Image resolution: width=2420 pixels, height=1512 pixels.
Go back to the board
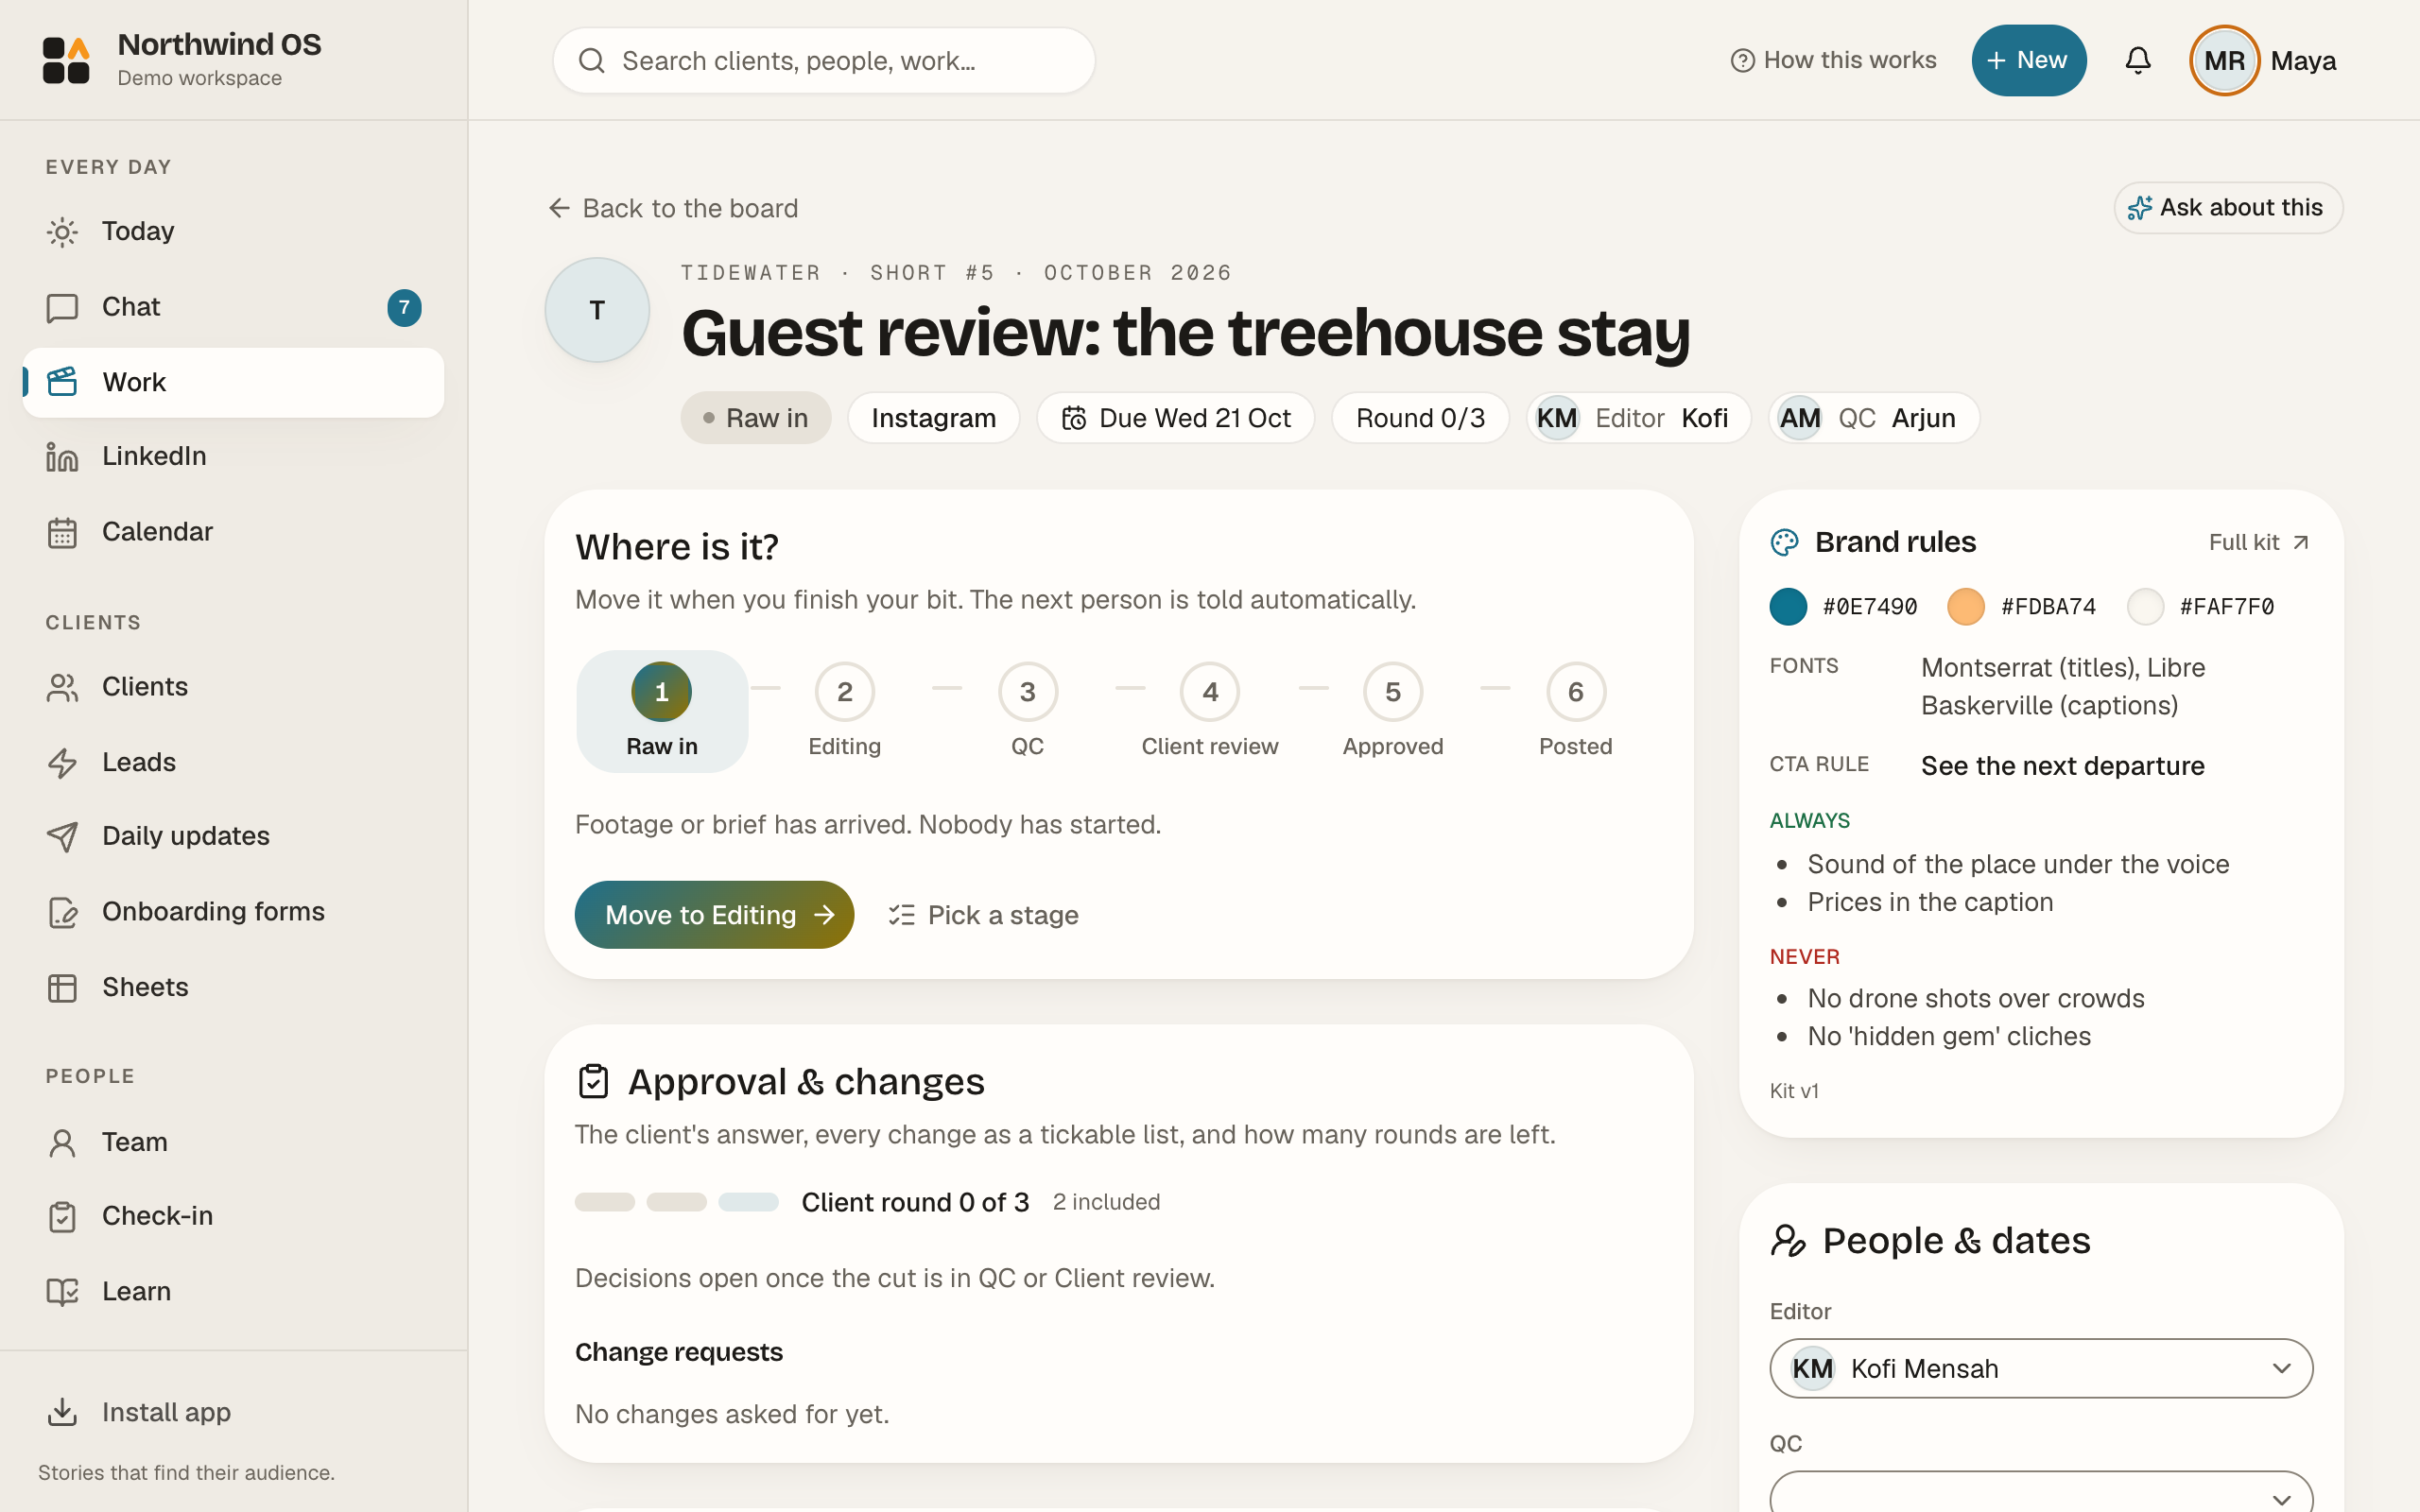[674, 208]
